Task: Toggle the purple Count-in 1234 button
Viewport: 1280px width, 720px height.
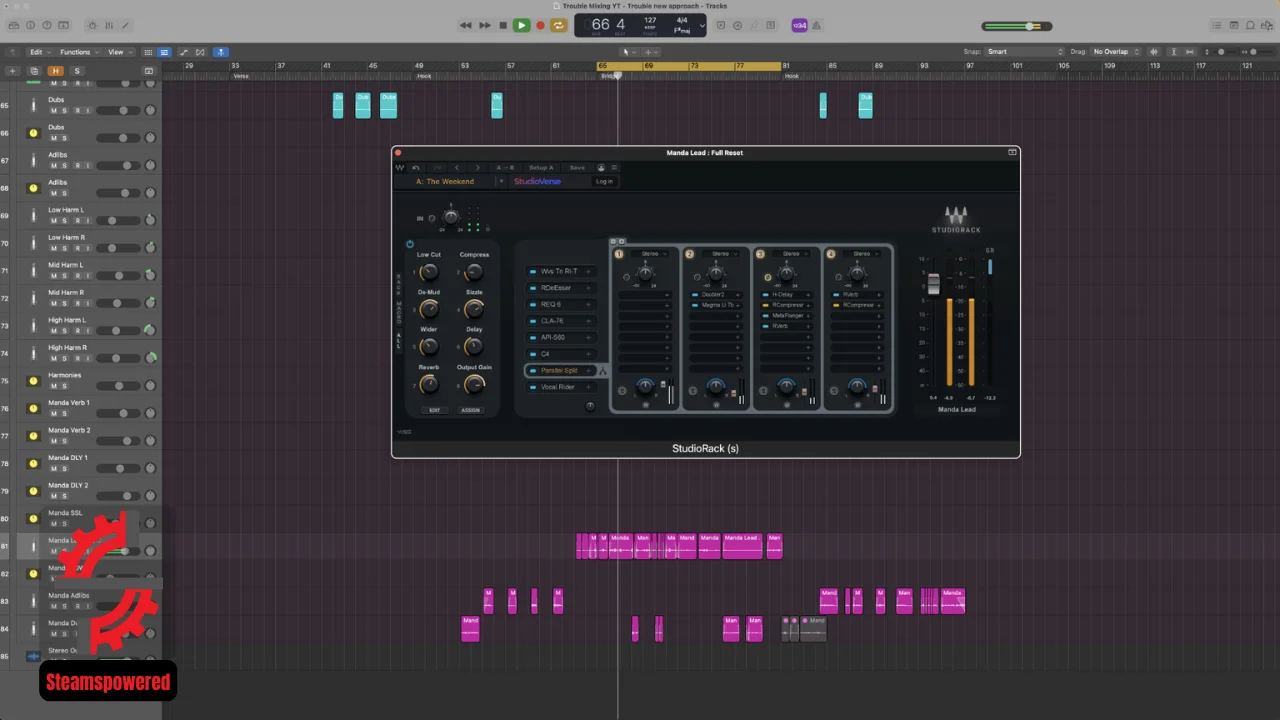Action: 799,25
